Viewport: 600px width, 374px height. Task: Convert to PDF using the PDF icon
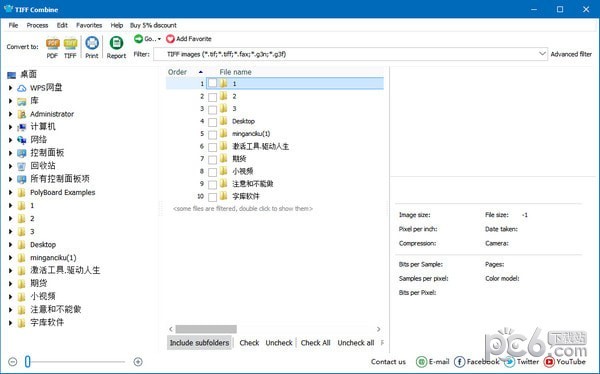pyautogui.click(x=52, y=44)
